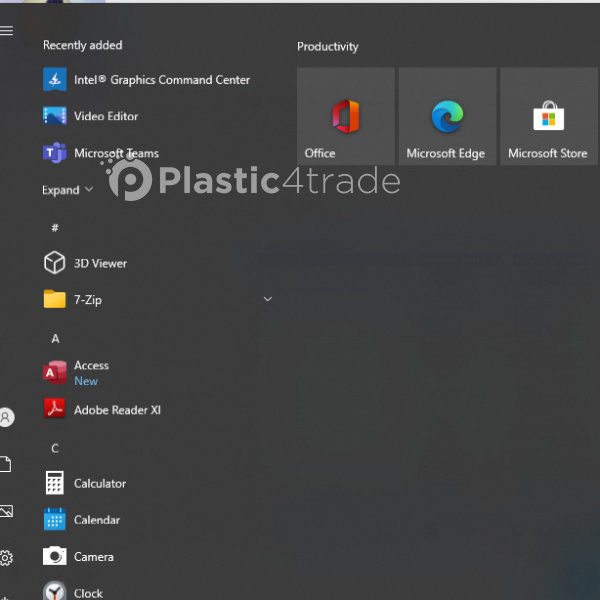Click the Video Editor label

click(x=106, y=116)
